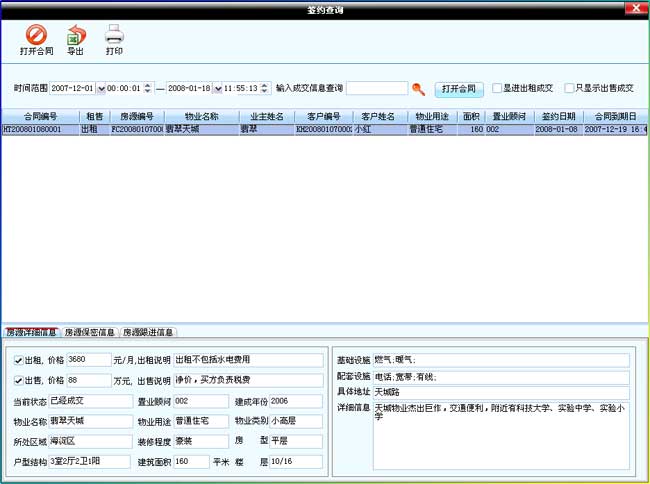Image resolution: width=650 pixels, height=484 pixels.
Task: Enable 只显示出售成交 checkbox
Action: tap(569, 88)
